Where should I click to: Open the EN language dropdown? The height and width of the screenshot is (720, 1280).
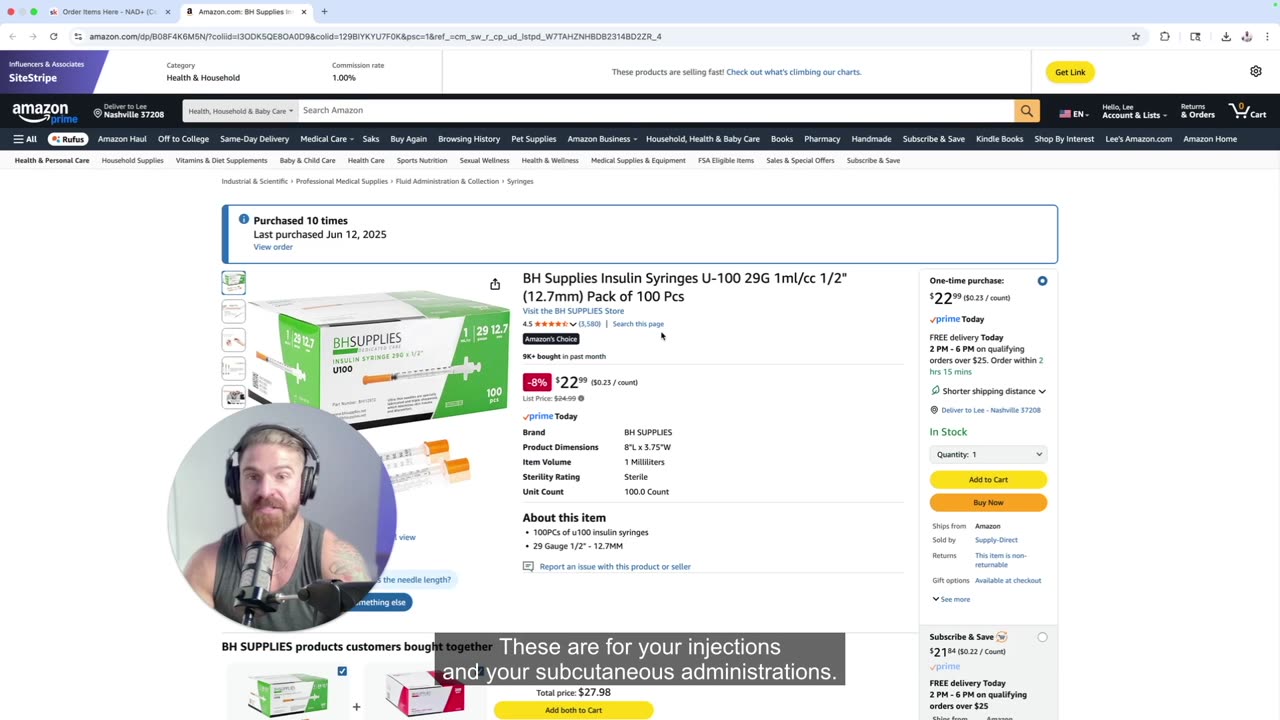pyautogui.click(x=1074, y=113)
